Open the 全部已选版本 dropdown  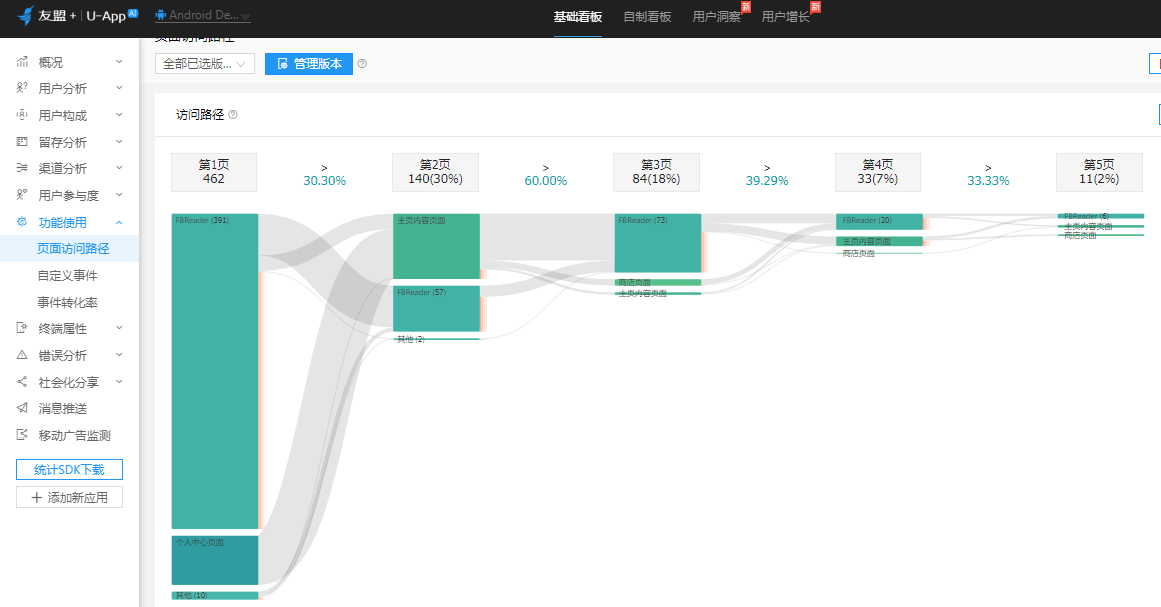(204, 64)
